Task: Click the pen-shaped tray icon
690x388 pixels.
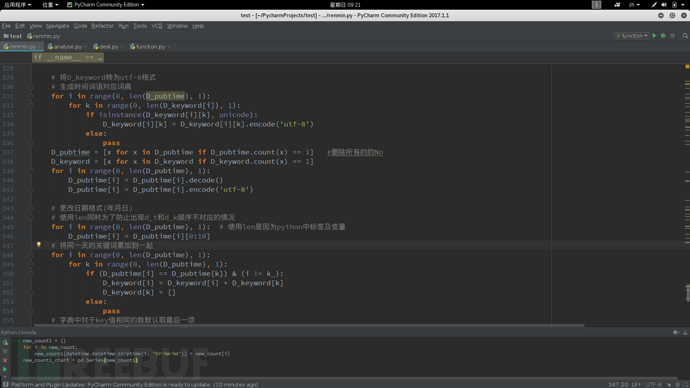Action: 654,4
